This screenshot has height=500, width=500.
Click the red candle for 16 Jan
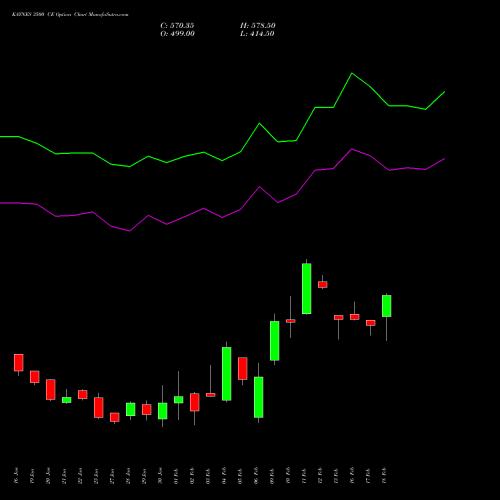click(19, 362)
